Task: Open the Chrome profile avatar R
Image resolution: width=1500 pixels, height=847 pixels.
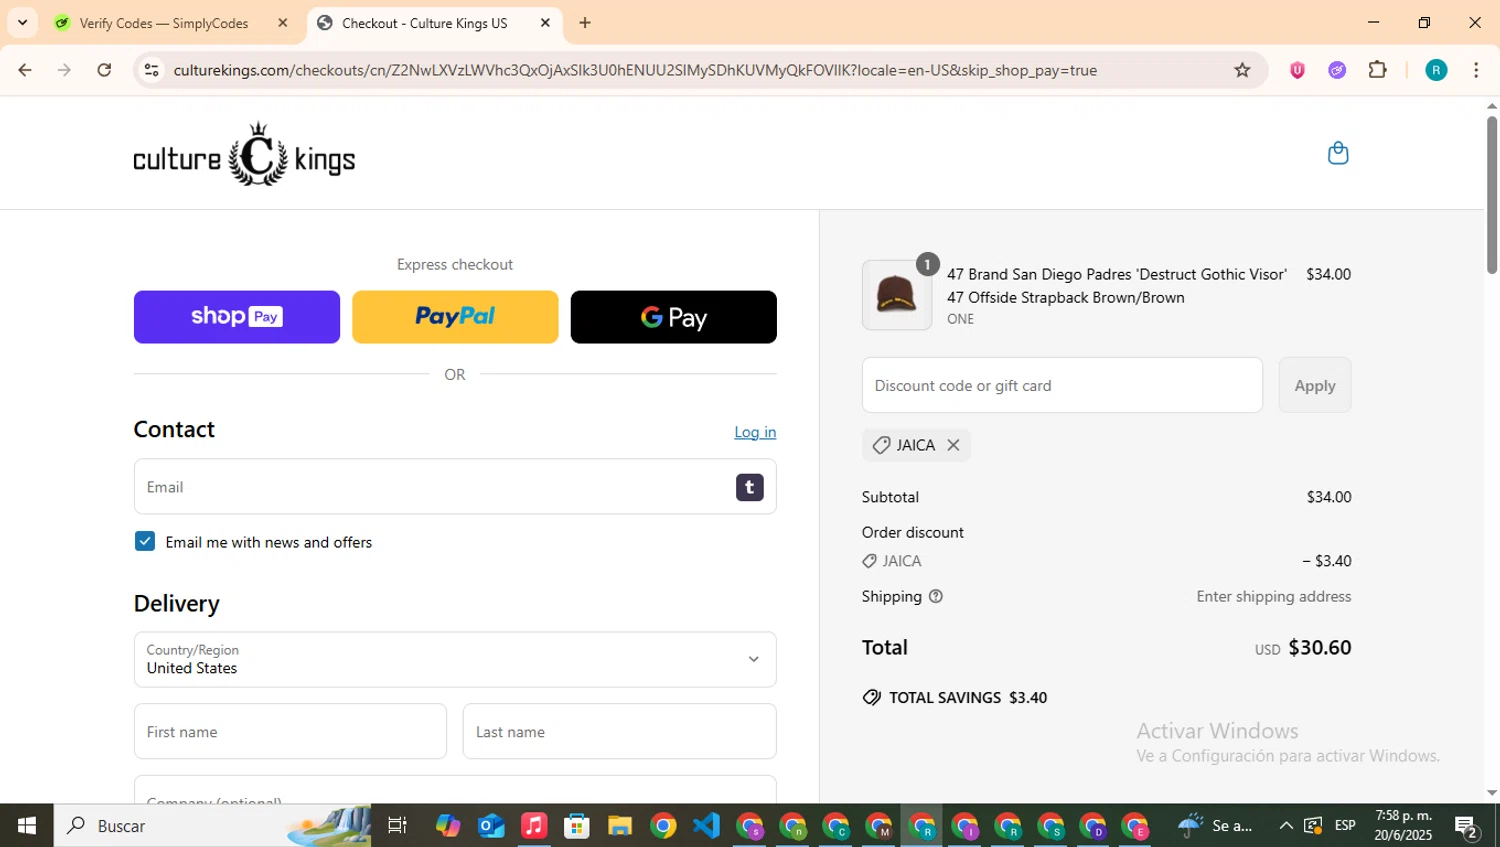Action: (1436, 70)
